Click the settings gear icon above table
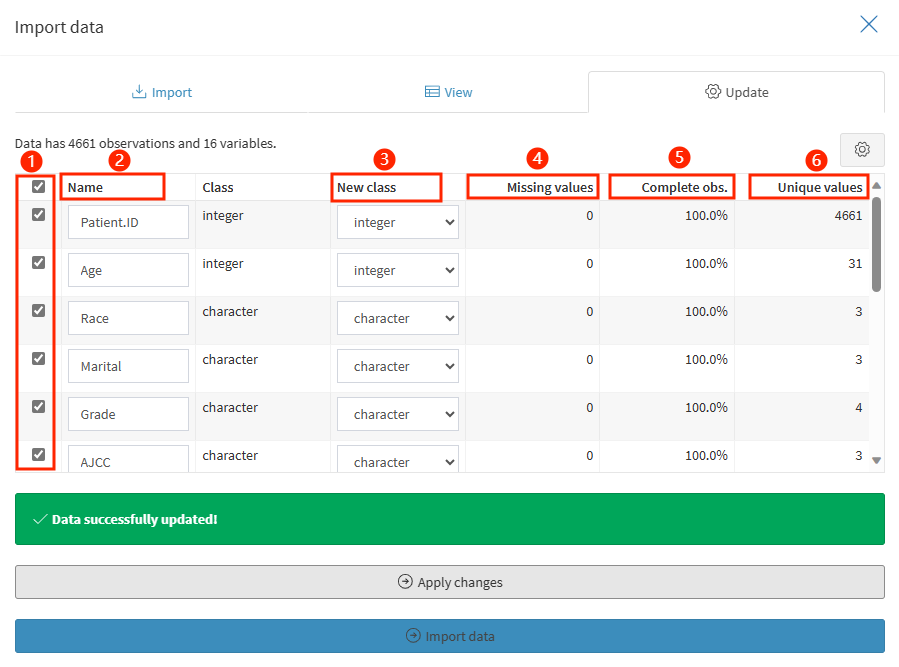The height and width of the screenshot is (667, 899). click(862, 150)
